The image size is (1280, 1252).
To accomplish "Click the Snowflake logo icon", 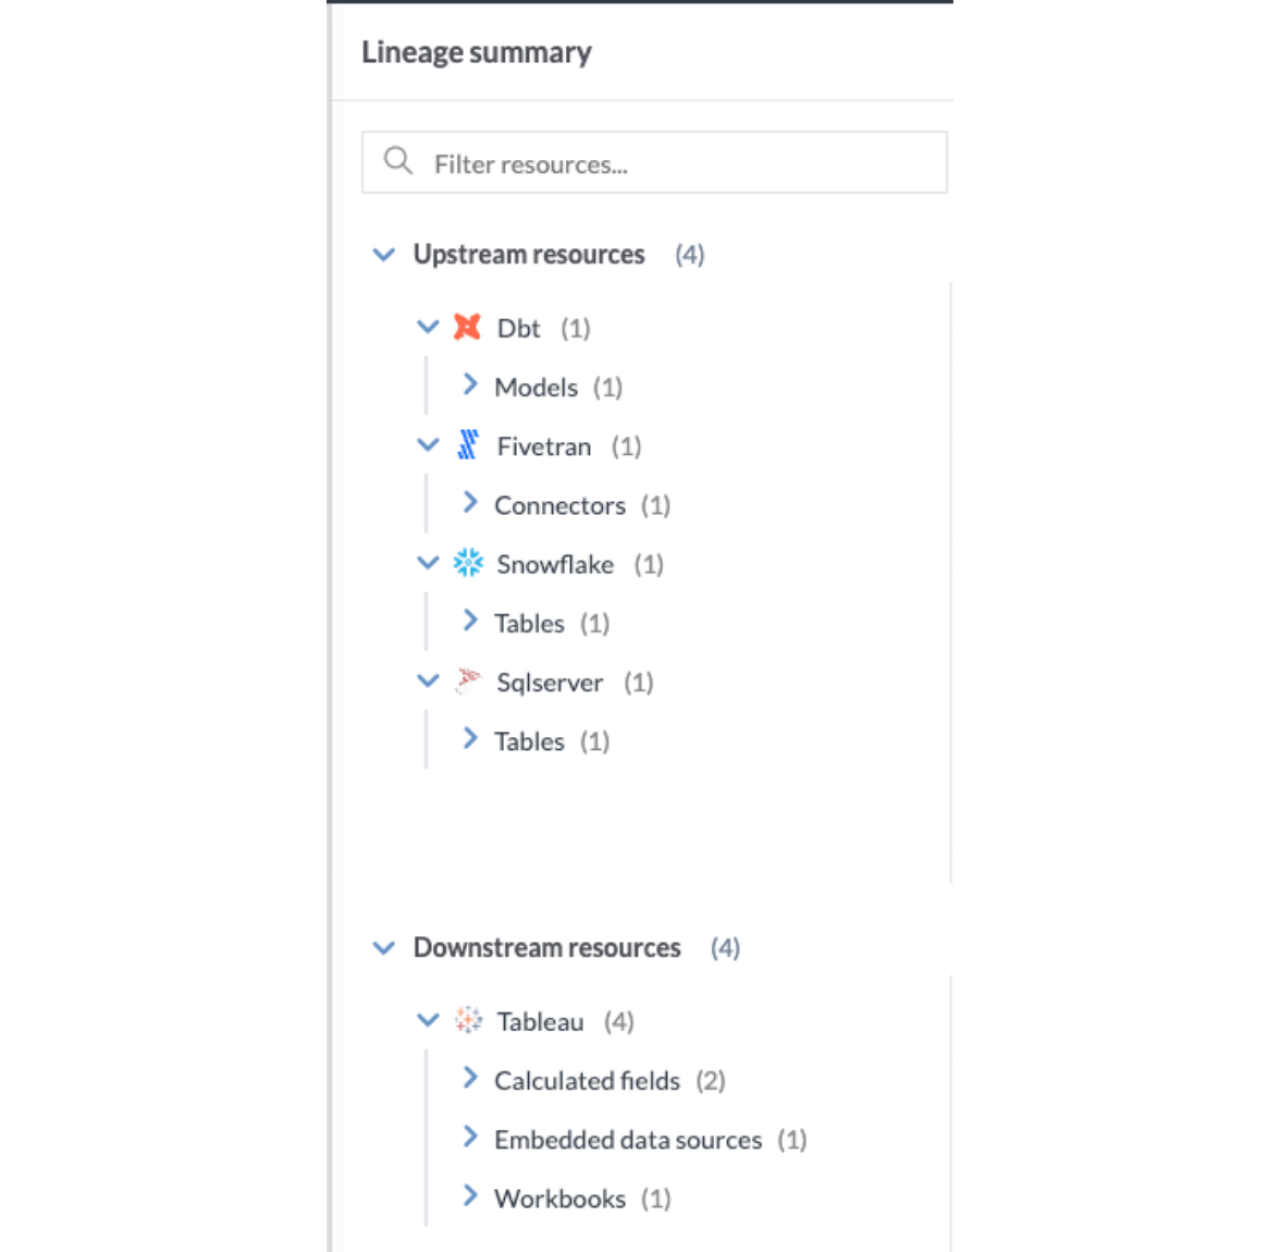I will click(x=467, y=563).
